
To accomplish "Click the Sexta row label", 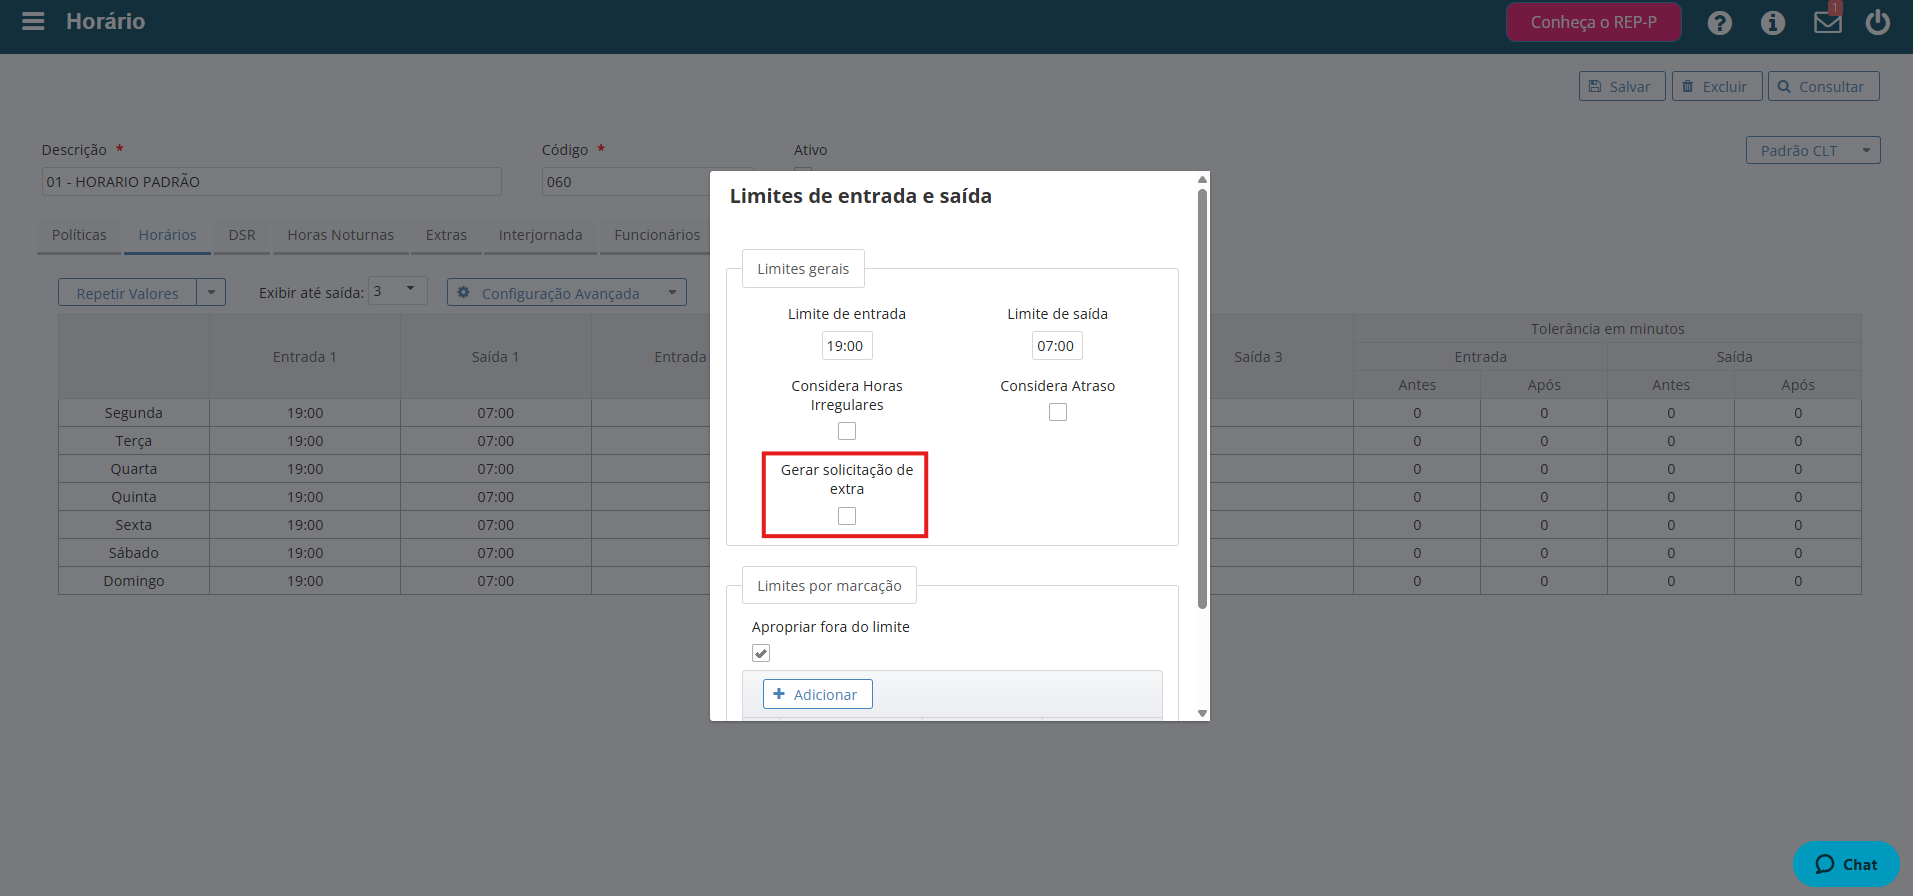I will [x=134, y=525].
